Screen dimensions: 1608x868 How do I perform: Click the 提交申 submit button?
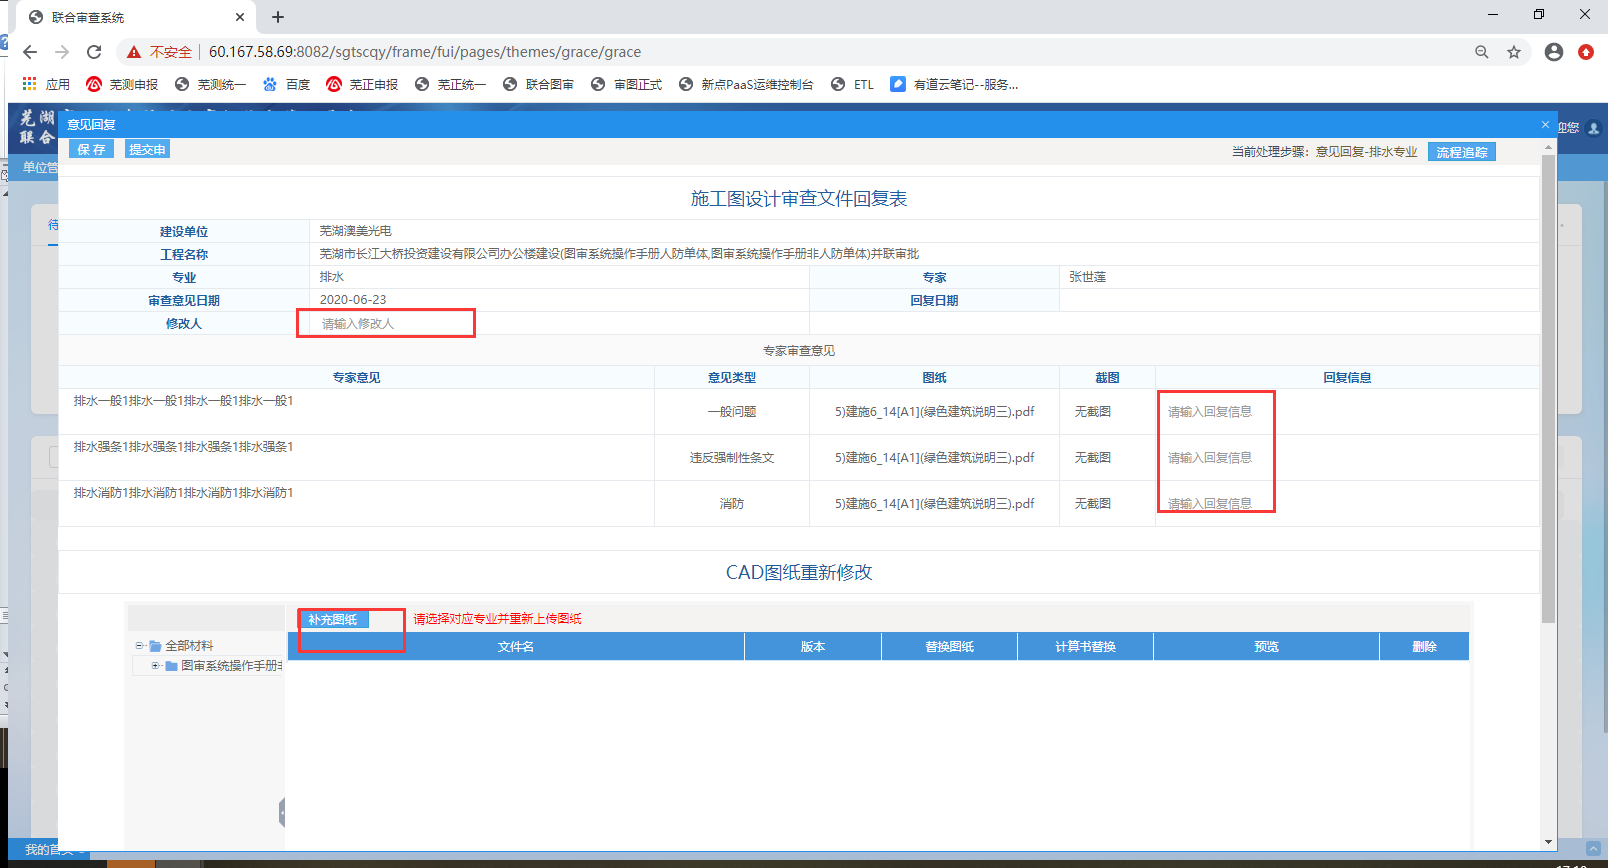[x=147, y=149]
